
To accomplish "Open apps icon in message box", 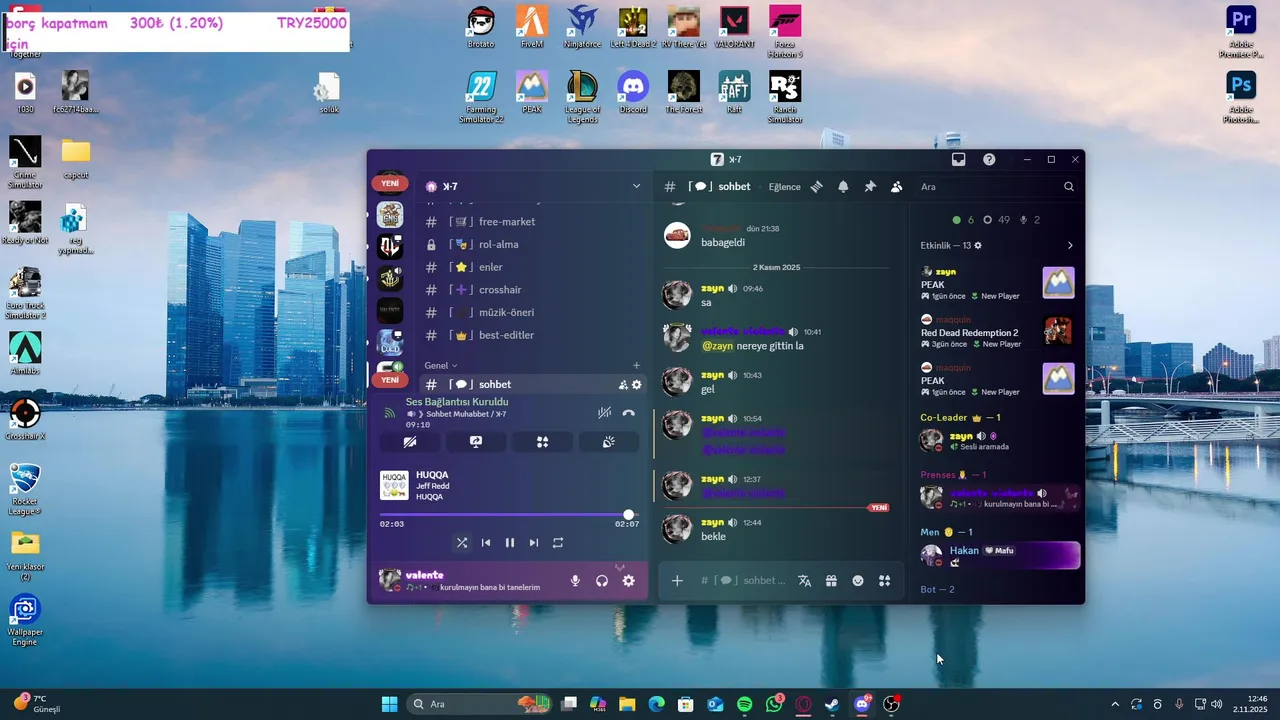I will 884,581.
